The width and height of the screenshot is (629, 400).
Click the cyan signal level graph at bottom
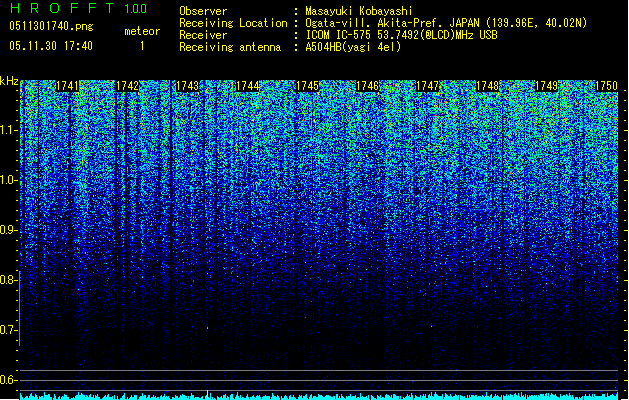(319, 396)
